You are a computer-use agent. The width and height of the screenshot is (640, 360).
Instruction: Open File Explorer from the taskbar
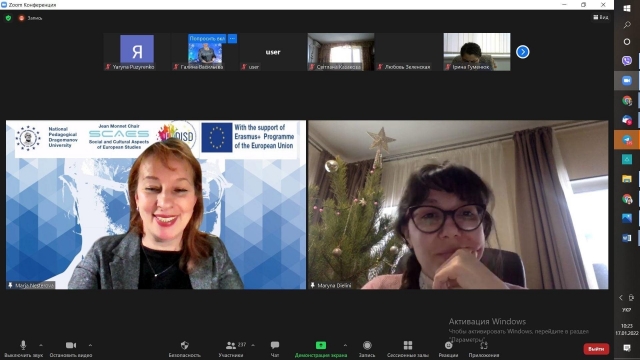[627, 179]
